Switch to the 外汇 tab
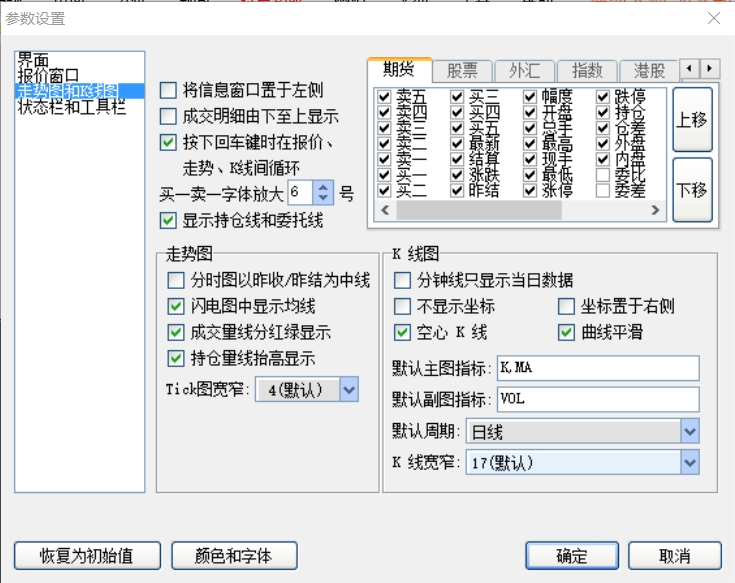The height and width of the screenshot is (583, 735). click(x=524, y=70)
